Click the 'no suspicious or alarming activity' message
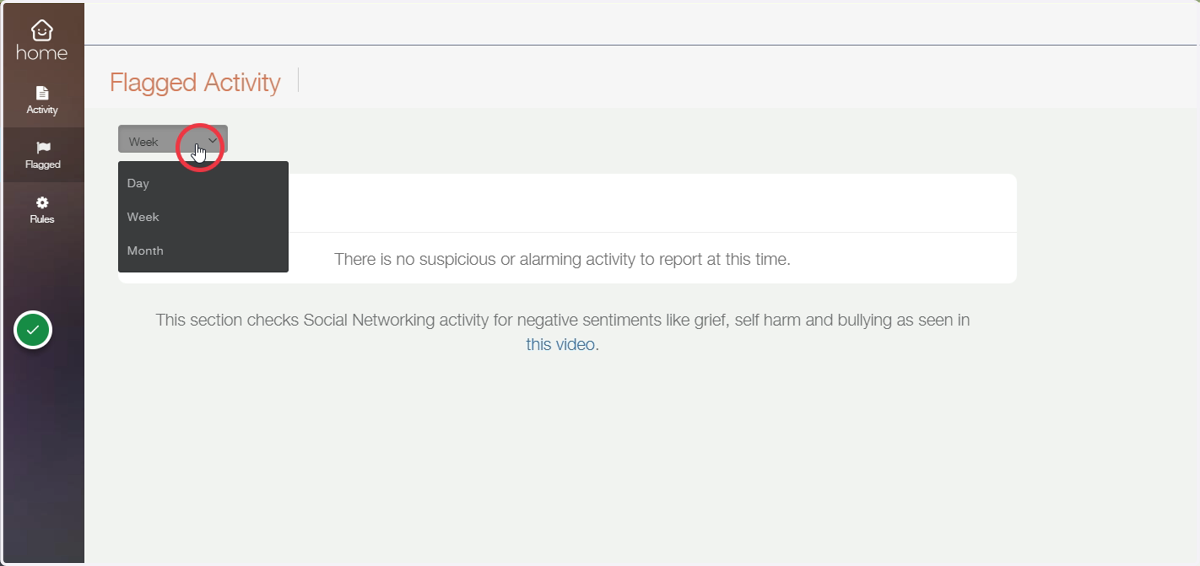 pyautogui.click(x=562, y=259)
